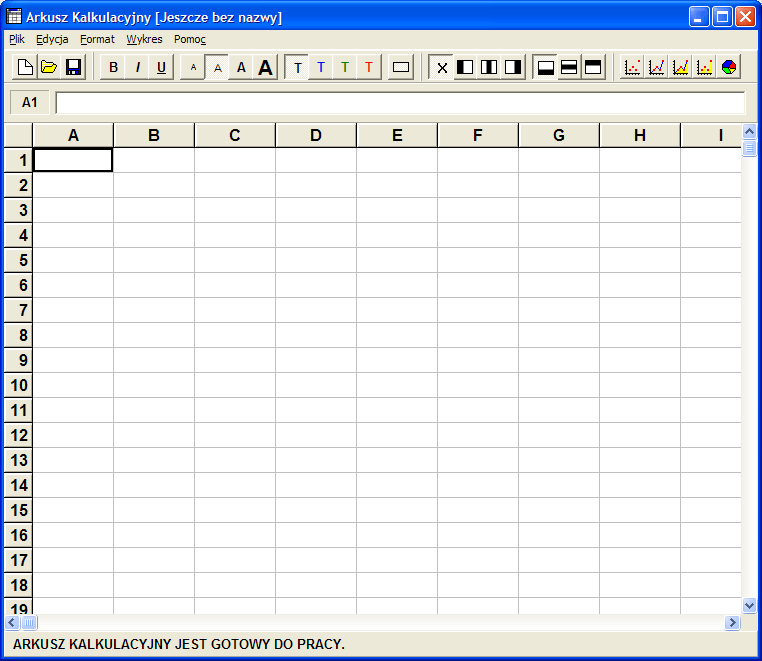Select the largest font size A

tap(265, 67)
